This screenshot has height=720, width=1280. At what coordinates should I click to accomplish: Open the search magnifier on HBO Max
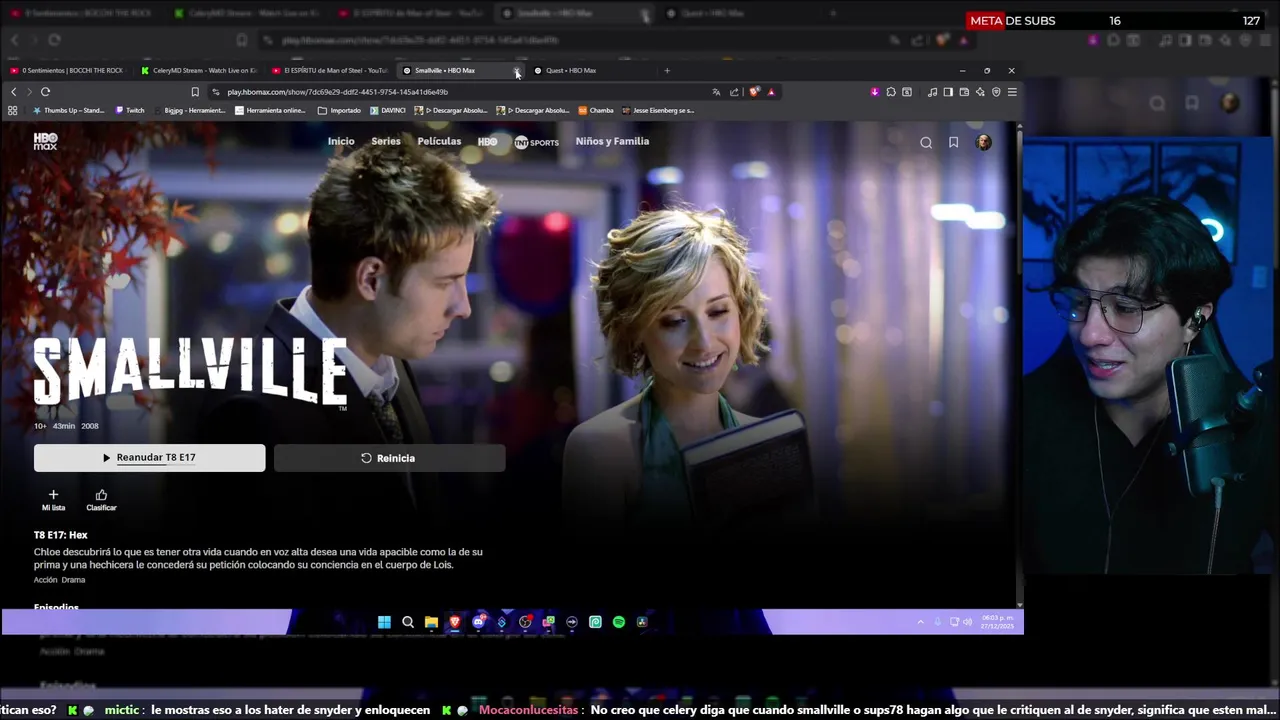(x=926, y=142)
